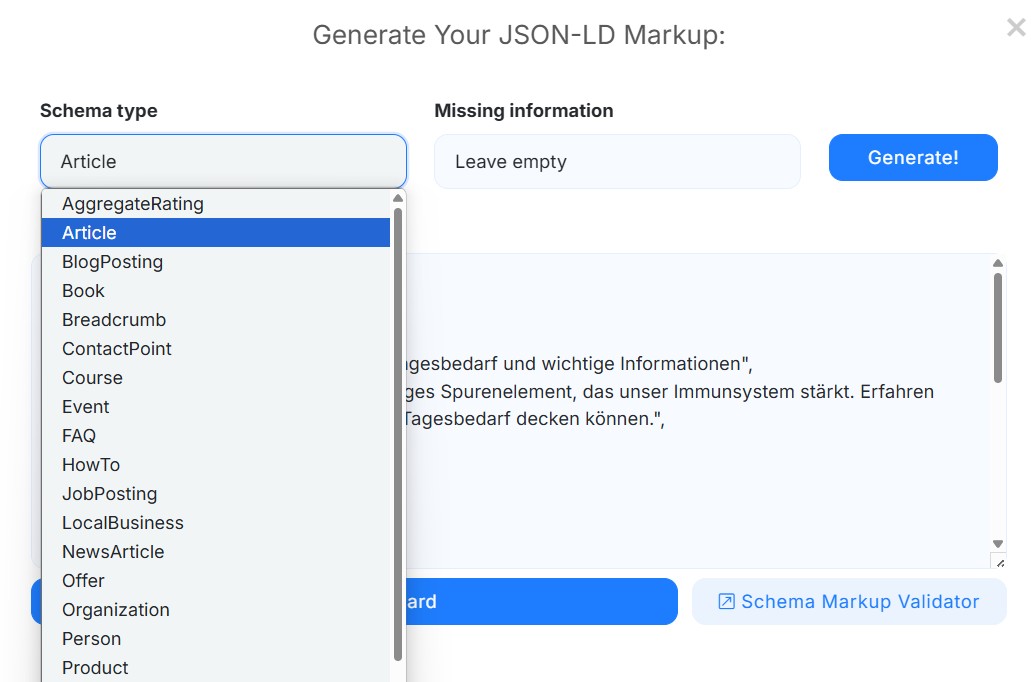Pick Product from the schema dropdown

click(x=94, y=667)
